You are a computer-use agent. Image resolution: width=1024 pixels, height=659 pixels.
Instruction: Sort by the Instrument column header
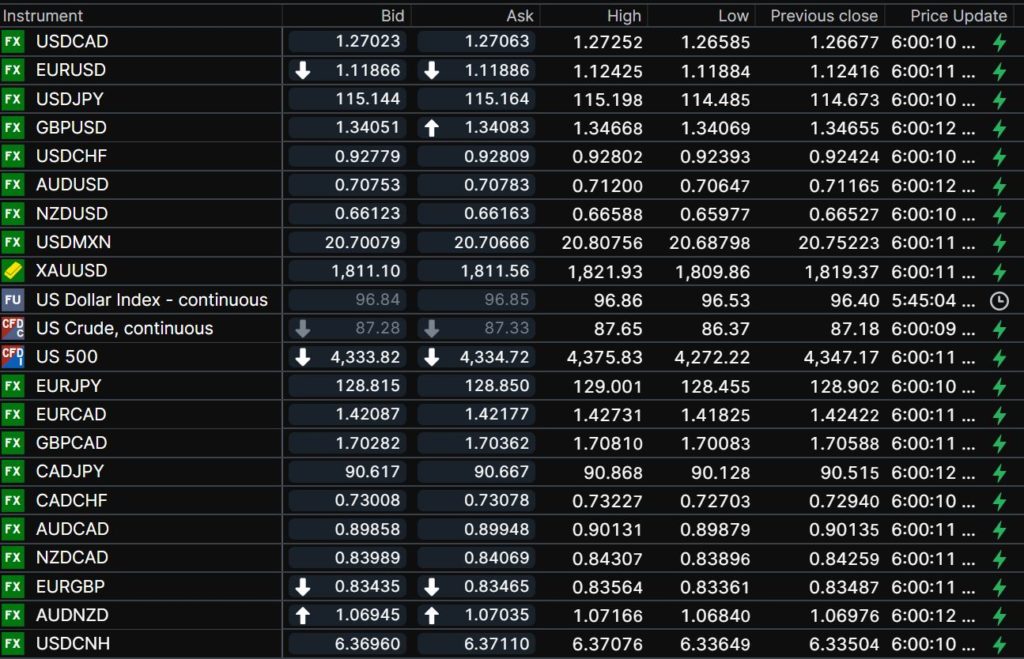[44, 16]
